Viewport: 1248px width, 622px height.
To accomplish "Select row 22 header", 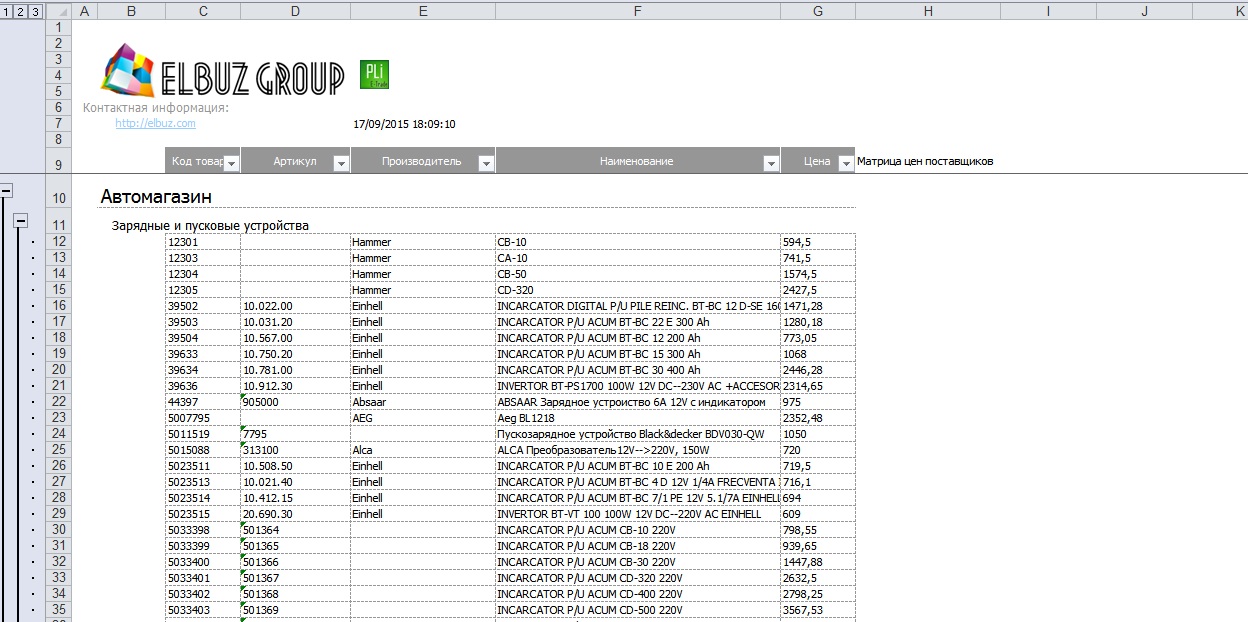I will (58, 401).
